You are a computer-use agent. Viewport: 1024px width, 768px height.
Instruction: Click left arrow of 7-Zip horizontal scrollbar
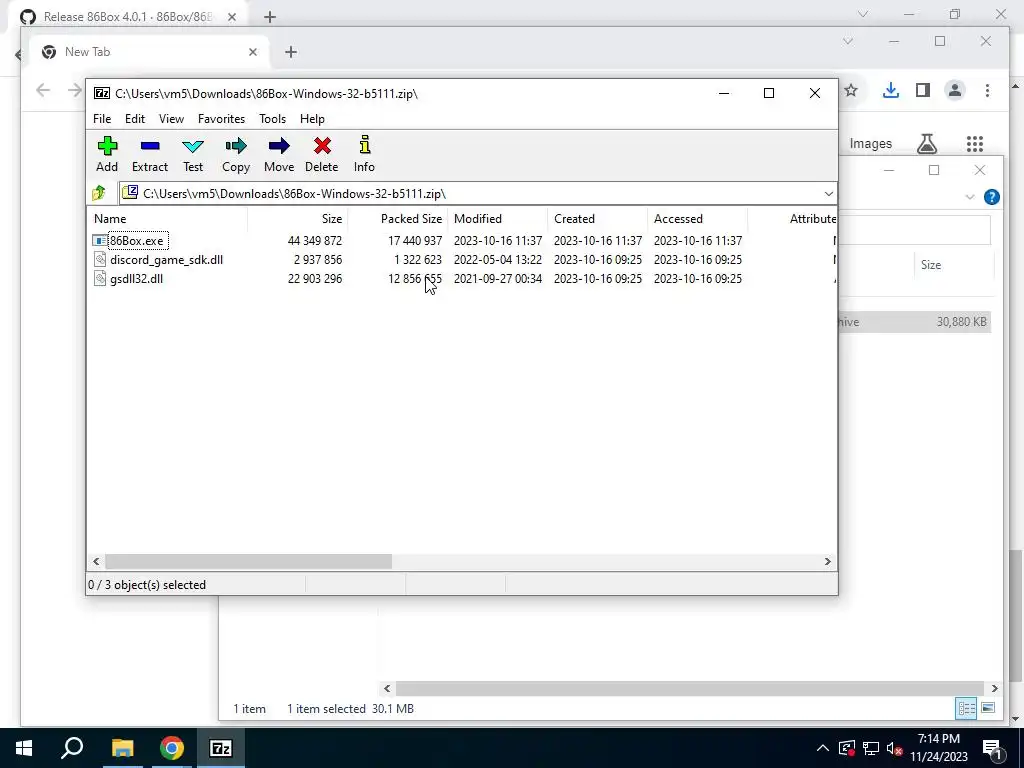point(96,561)
